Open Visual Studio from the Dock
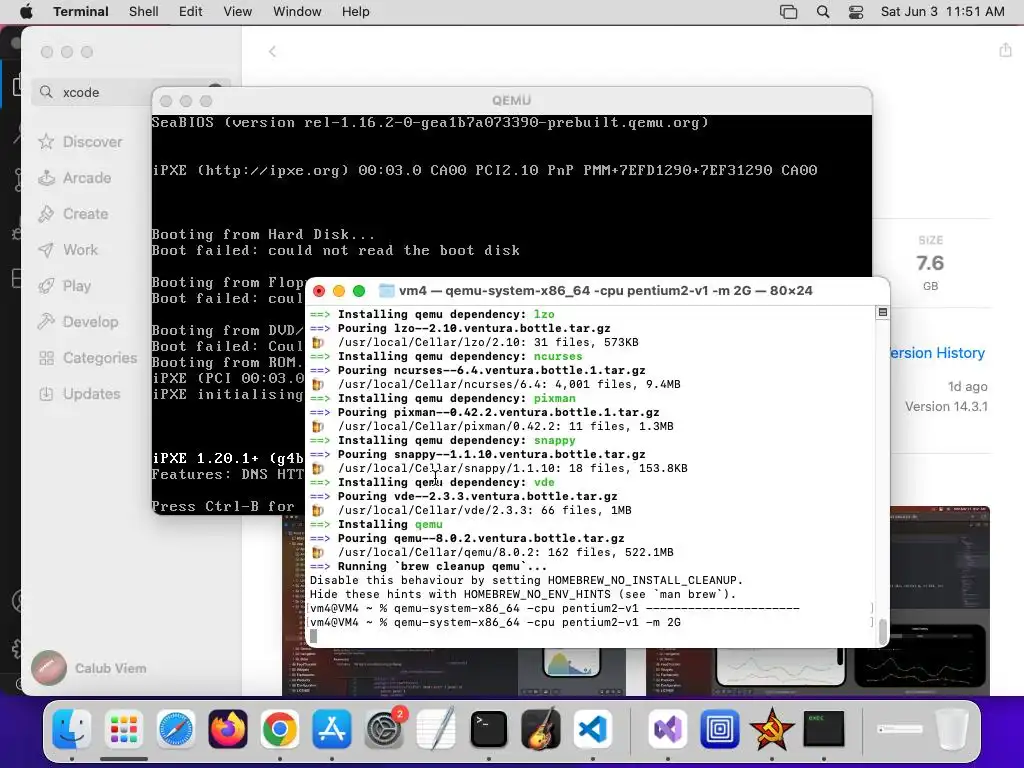Screen dimensions: 1024x768 click(x=667, y=729)
